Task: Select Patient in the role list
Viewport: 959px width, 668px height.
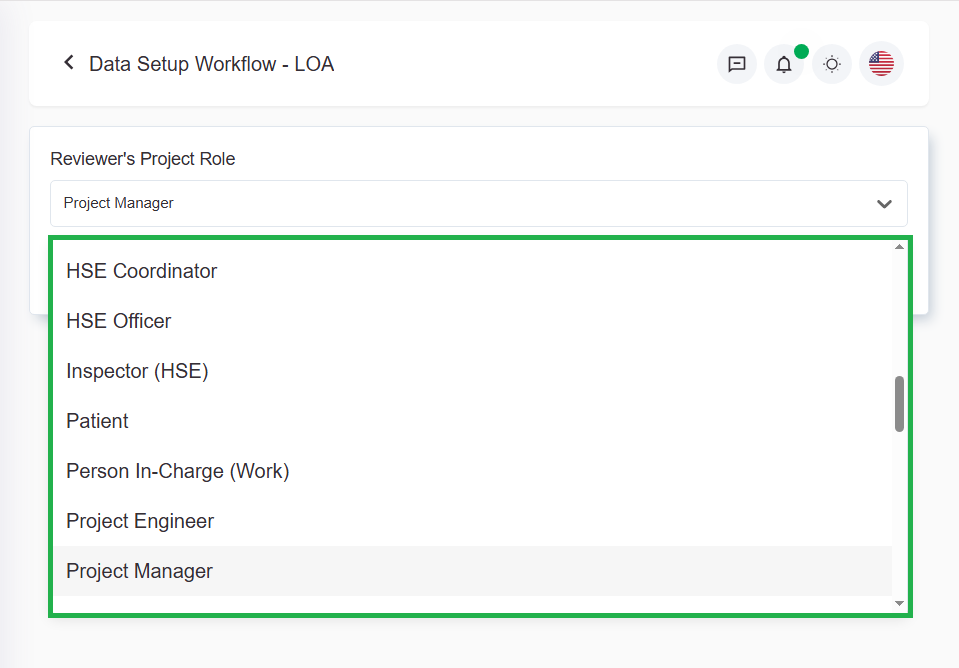Action: tap(97, 421)
